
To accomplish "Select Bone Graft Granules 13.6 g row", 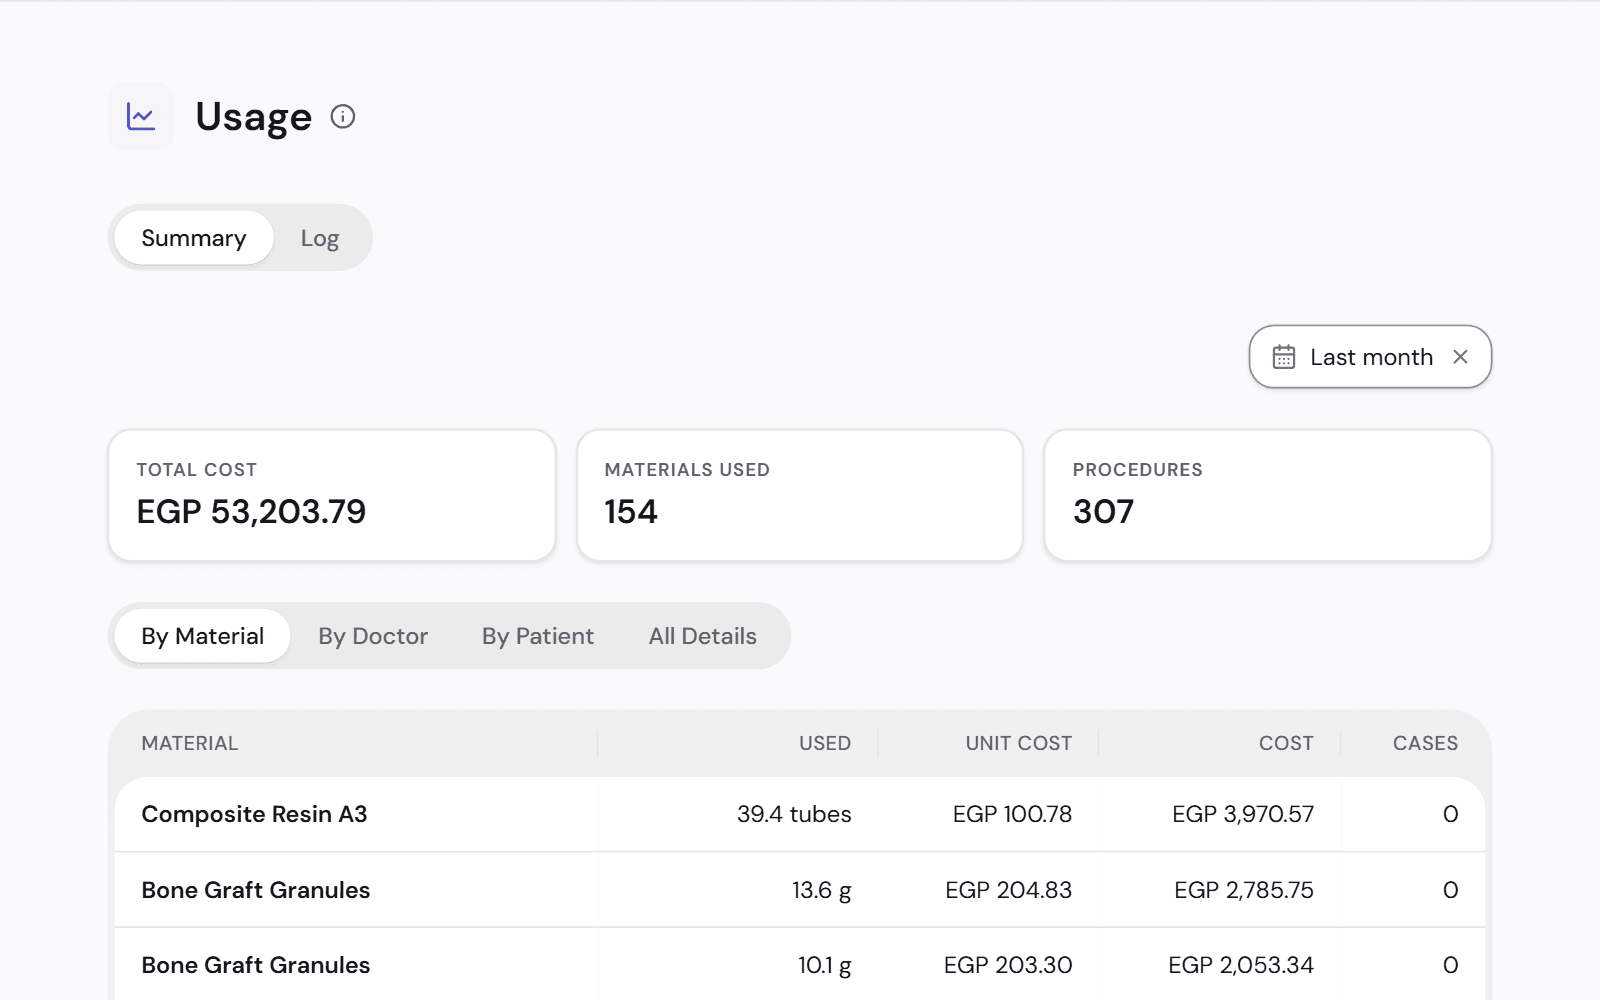I will (800, 890).
